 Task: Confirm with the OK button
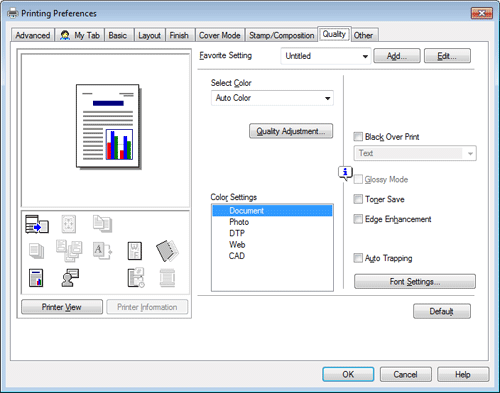pyautogui.click(x=348, y=374)
